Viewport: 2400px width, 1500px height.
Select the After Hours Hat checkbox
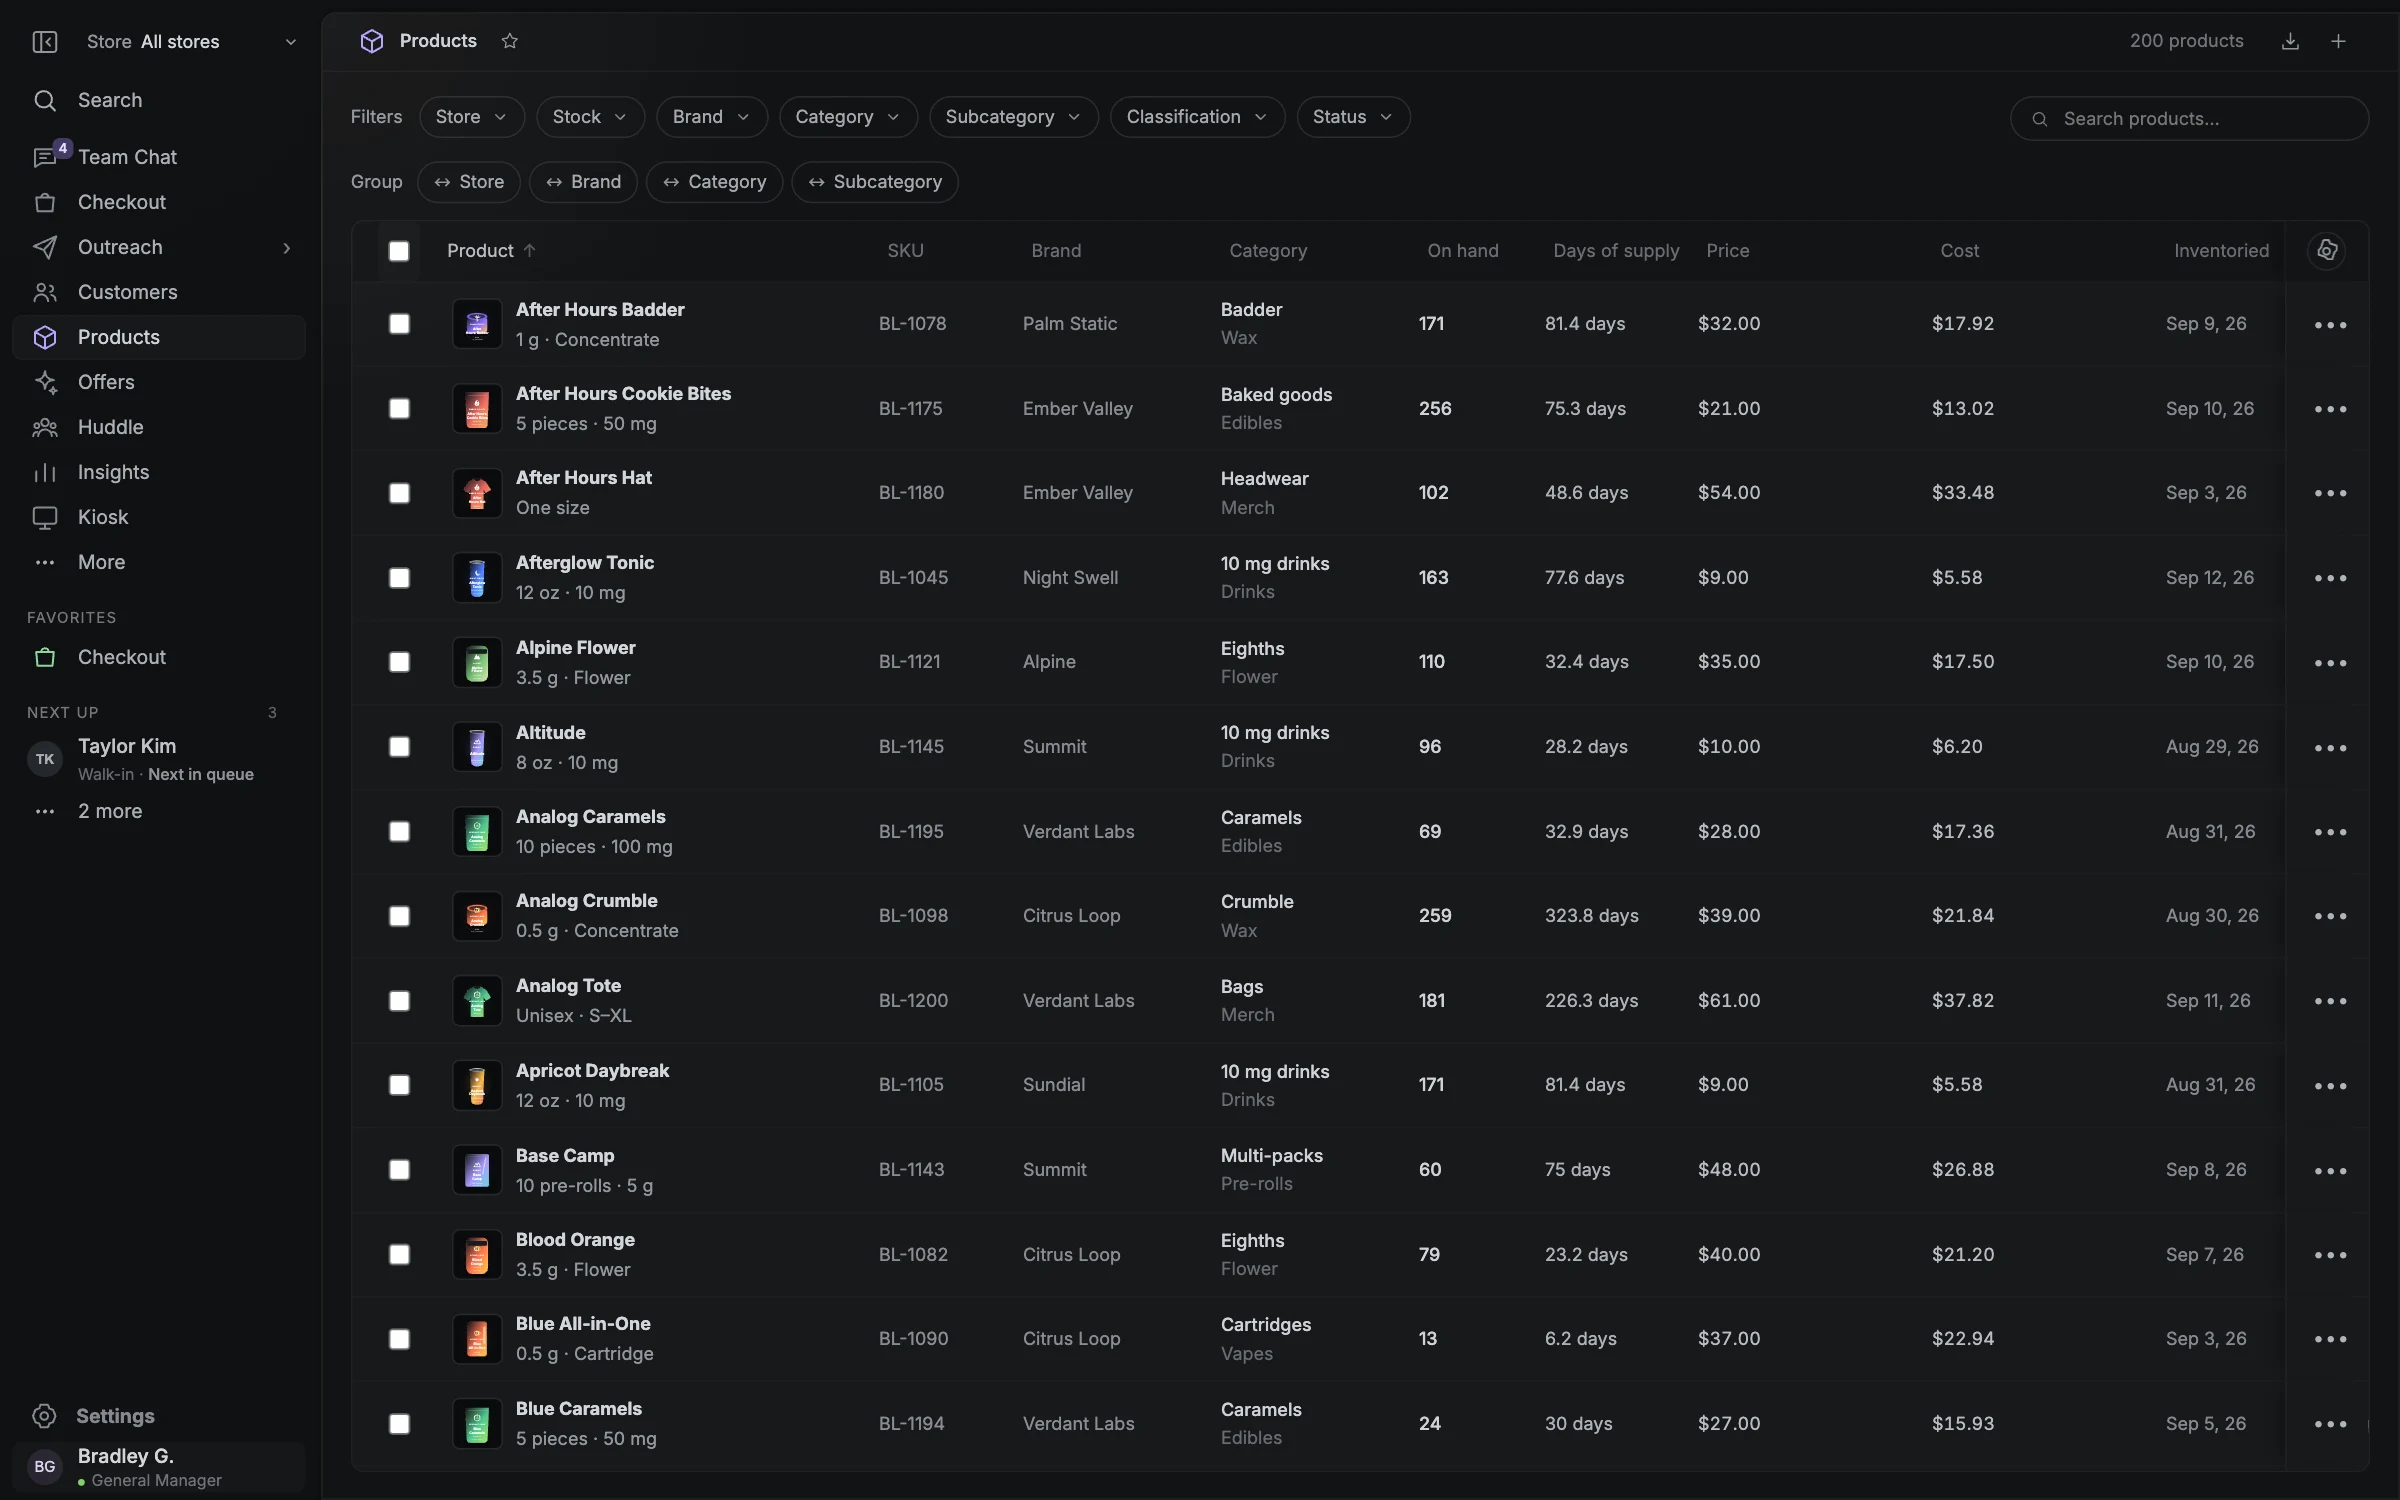[x=399, y=493]
